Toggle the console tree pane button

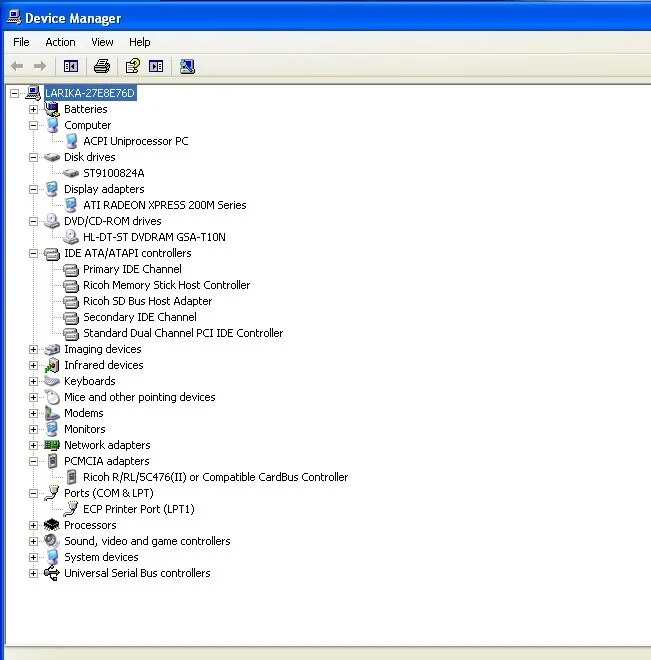click(x=71, y=66)
